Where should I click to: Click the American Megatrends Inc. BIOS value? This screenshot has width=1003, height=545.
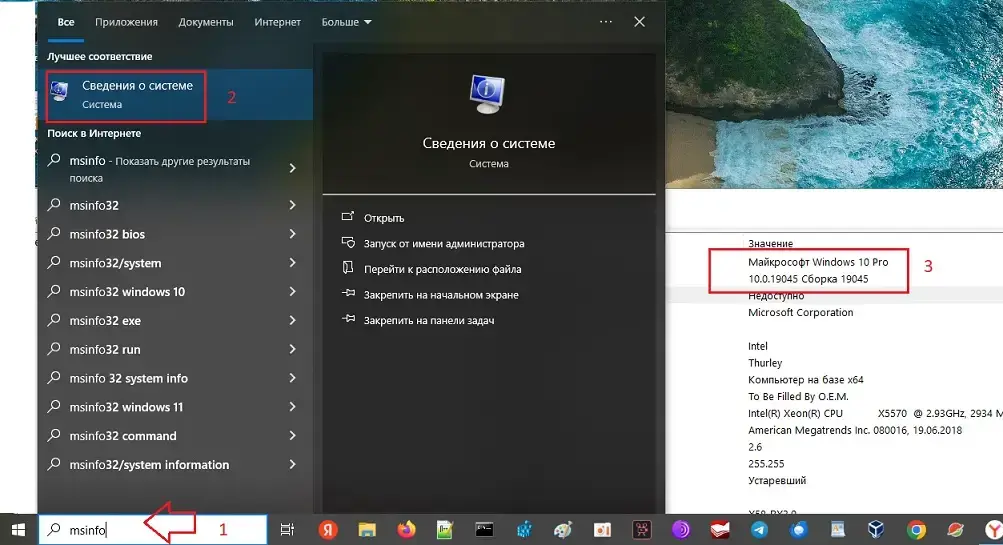coord(855,430)
